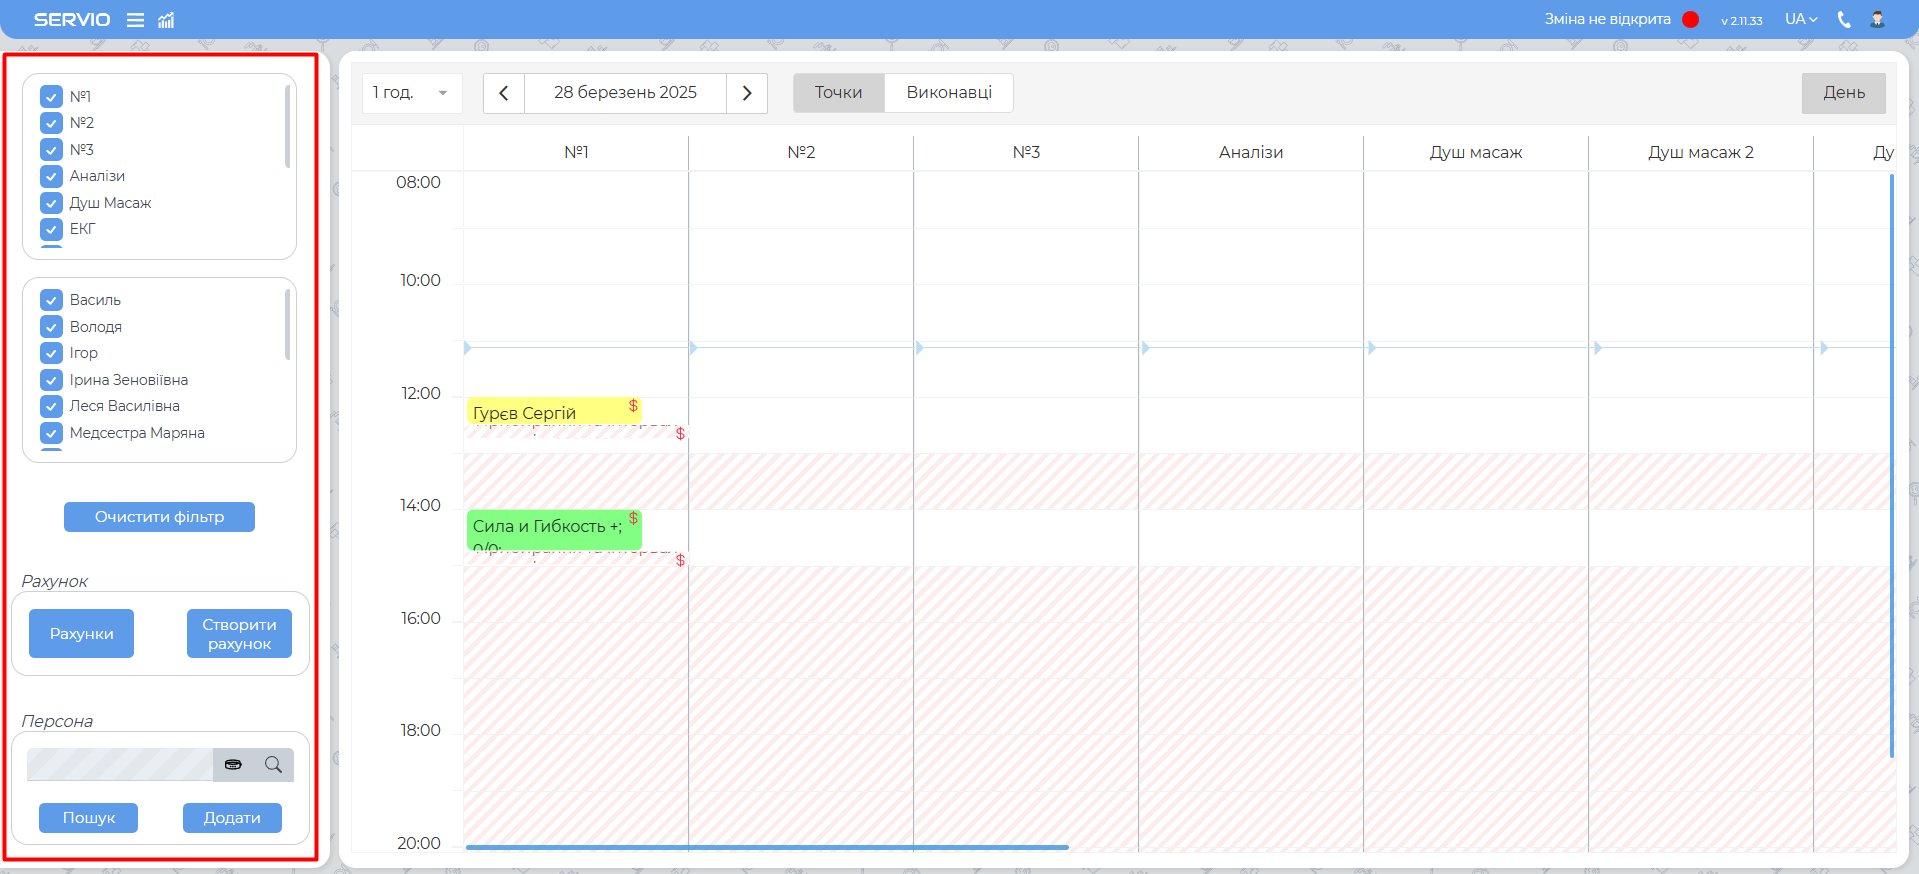The width and height of the screenshot is (1919, 874).
Task: Click the phone icon in header
Action: 1844,19
